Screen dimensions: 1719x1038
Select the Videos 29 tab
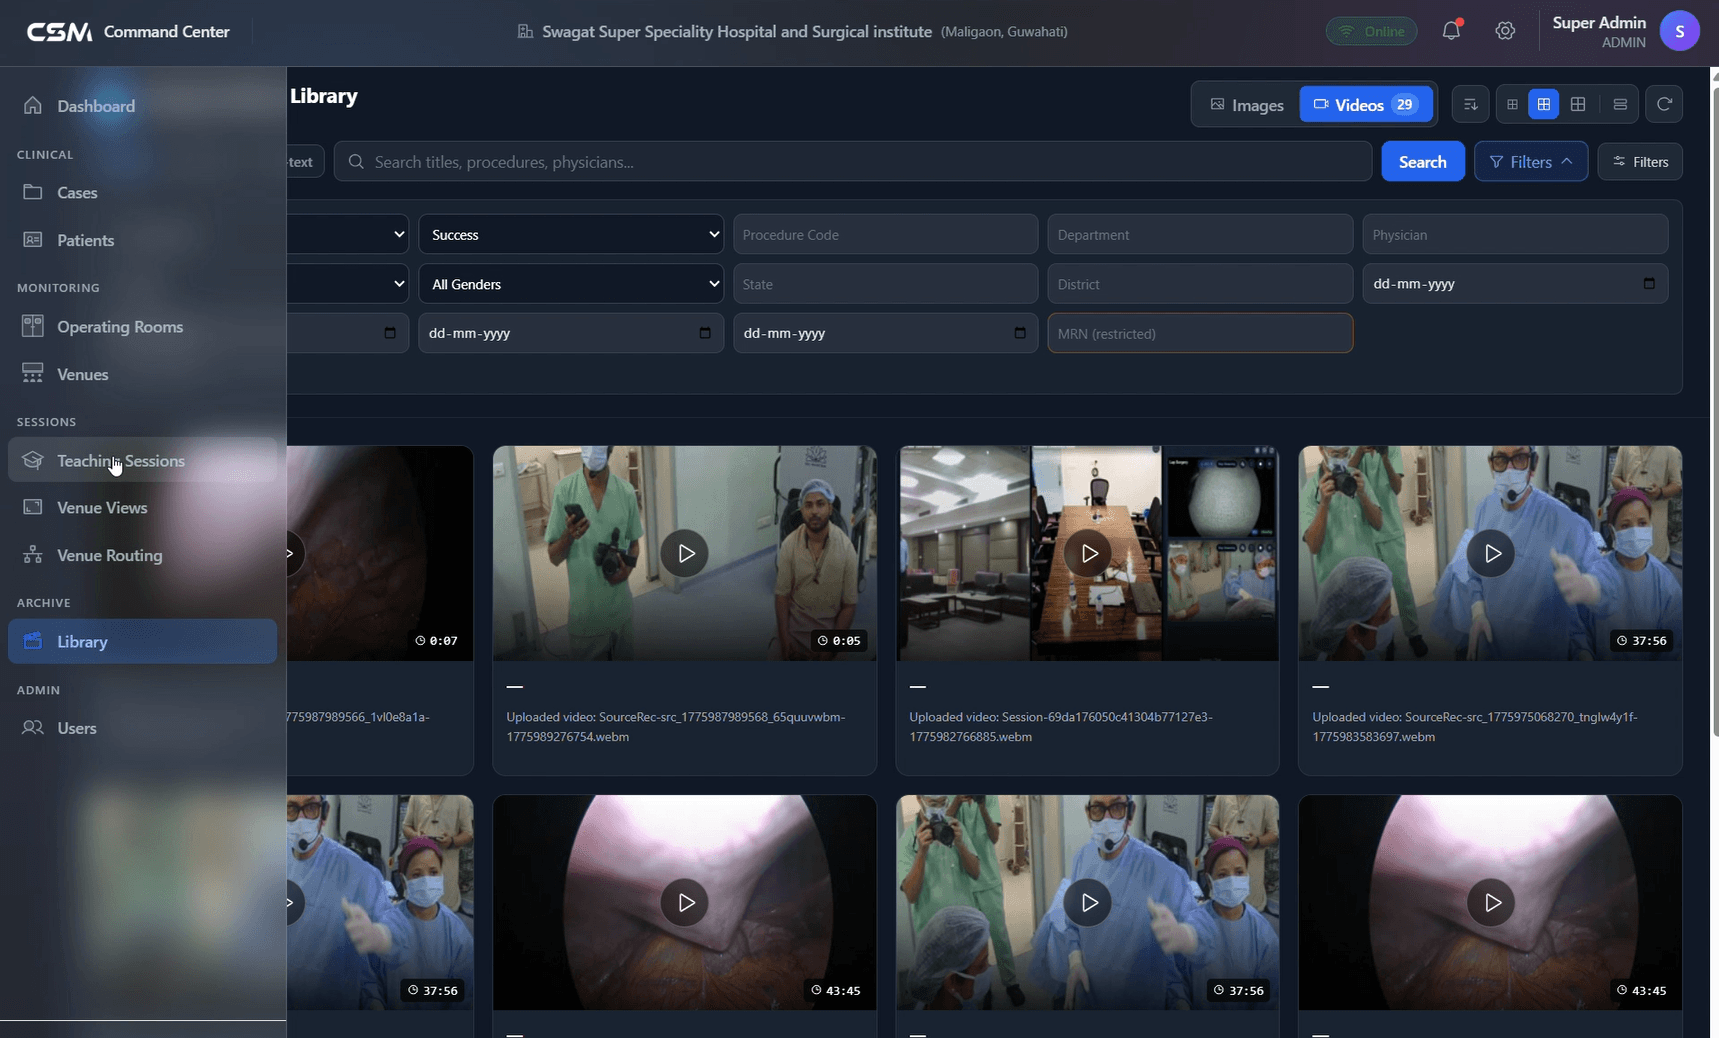(1366, 105)
